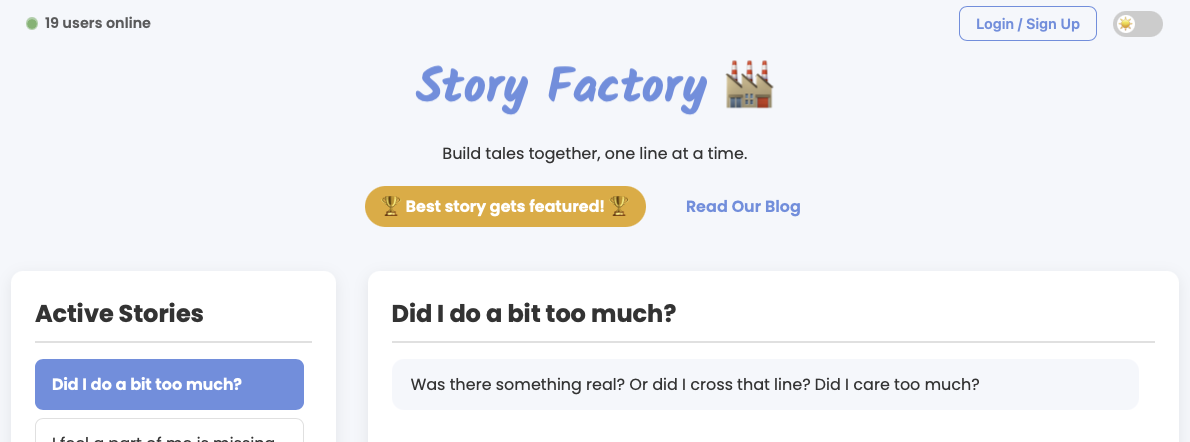The height and width of the screenshot is (442, 1190).
Task: Open the Login / Sign Up button
Action: pyautogui.click(x=1027, y=24)
